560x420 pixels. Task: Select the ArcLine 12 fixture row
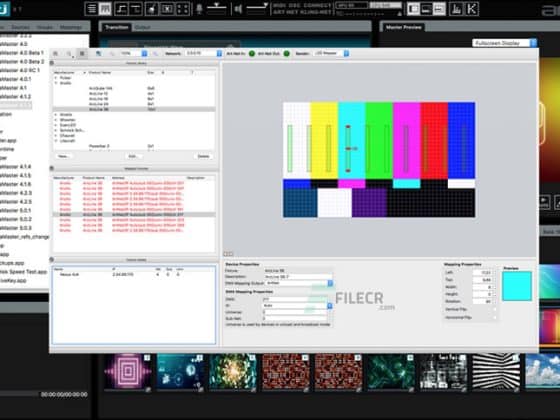tap(134, 94)
